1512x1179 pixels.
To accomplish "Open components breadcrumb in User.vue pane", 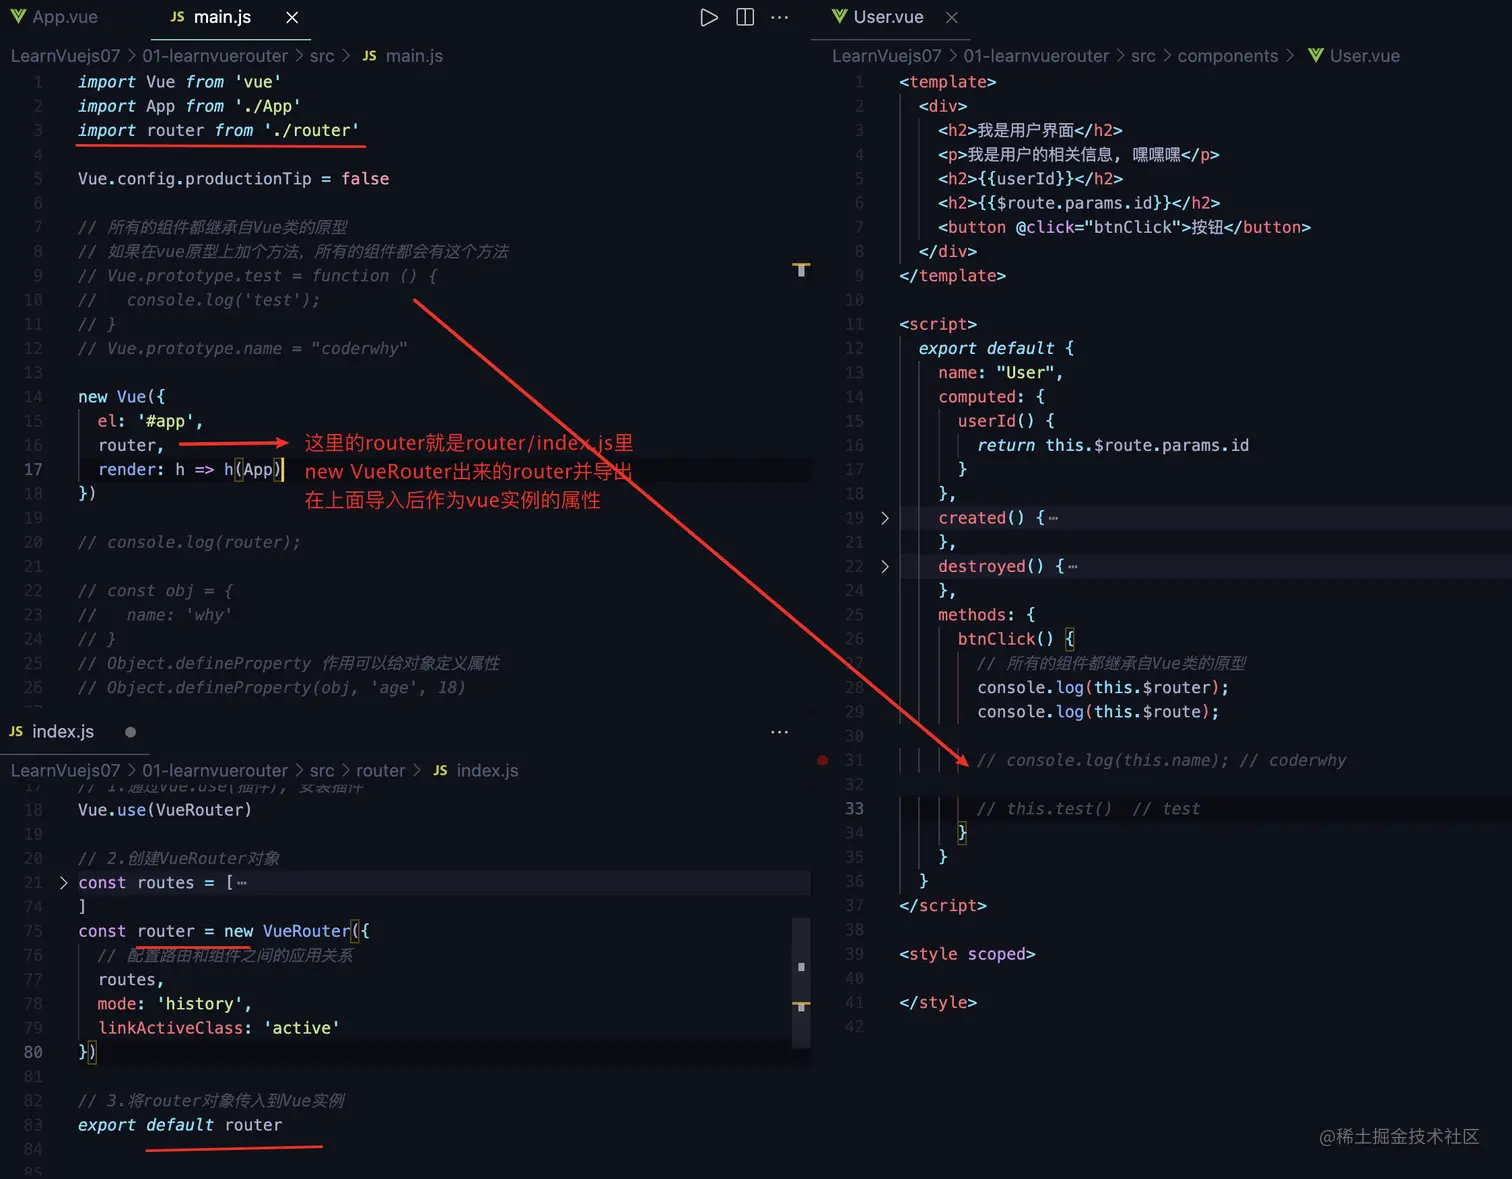I will [1228, 56].
